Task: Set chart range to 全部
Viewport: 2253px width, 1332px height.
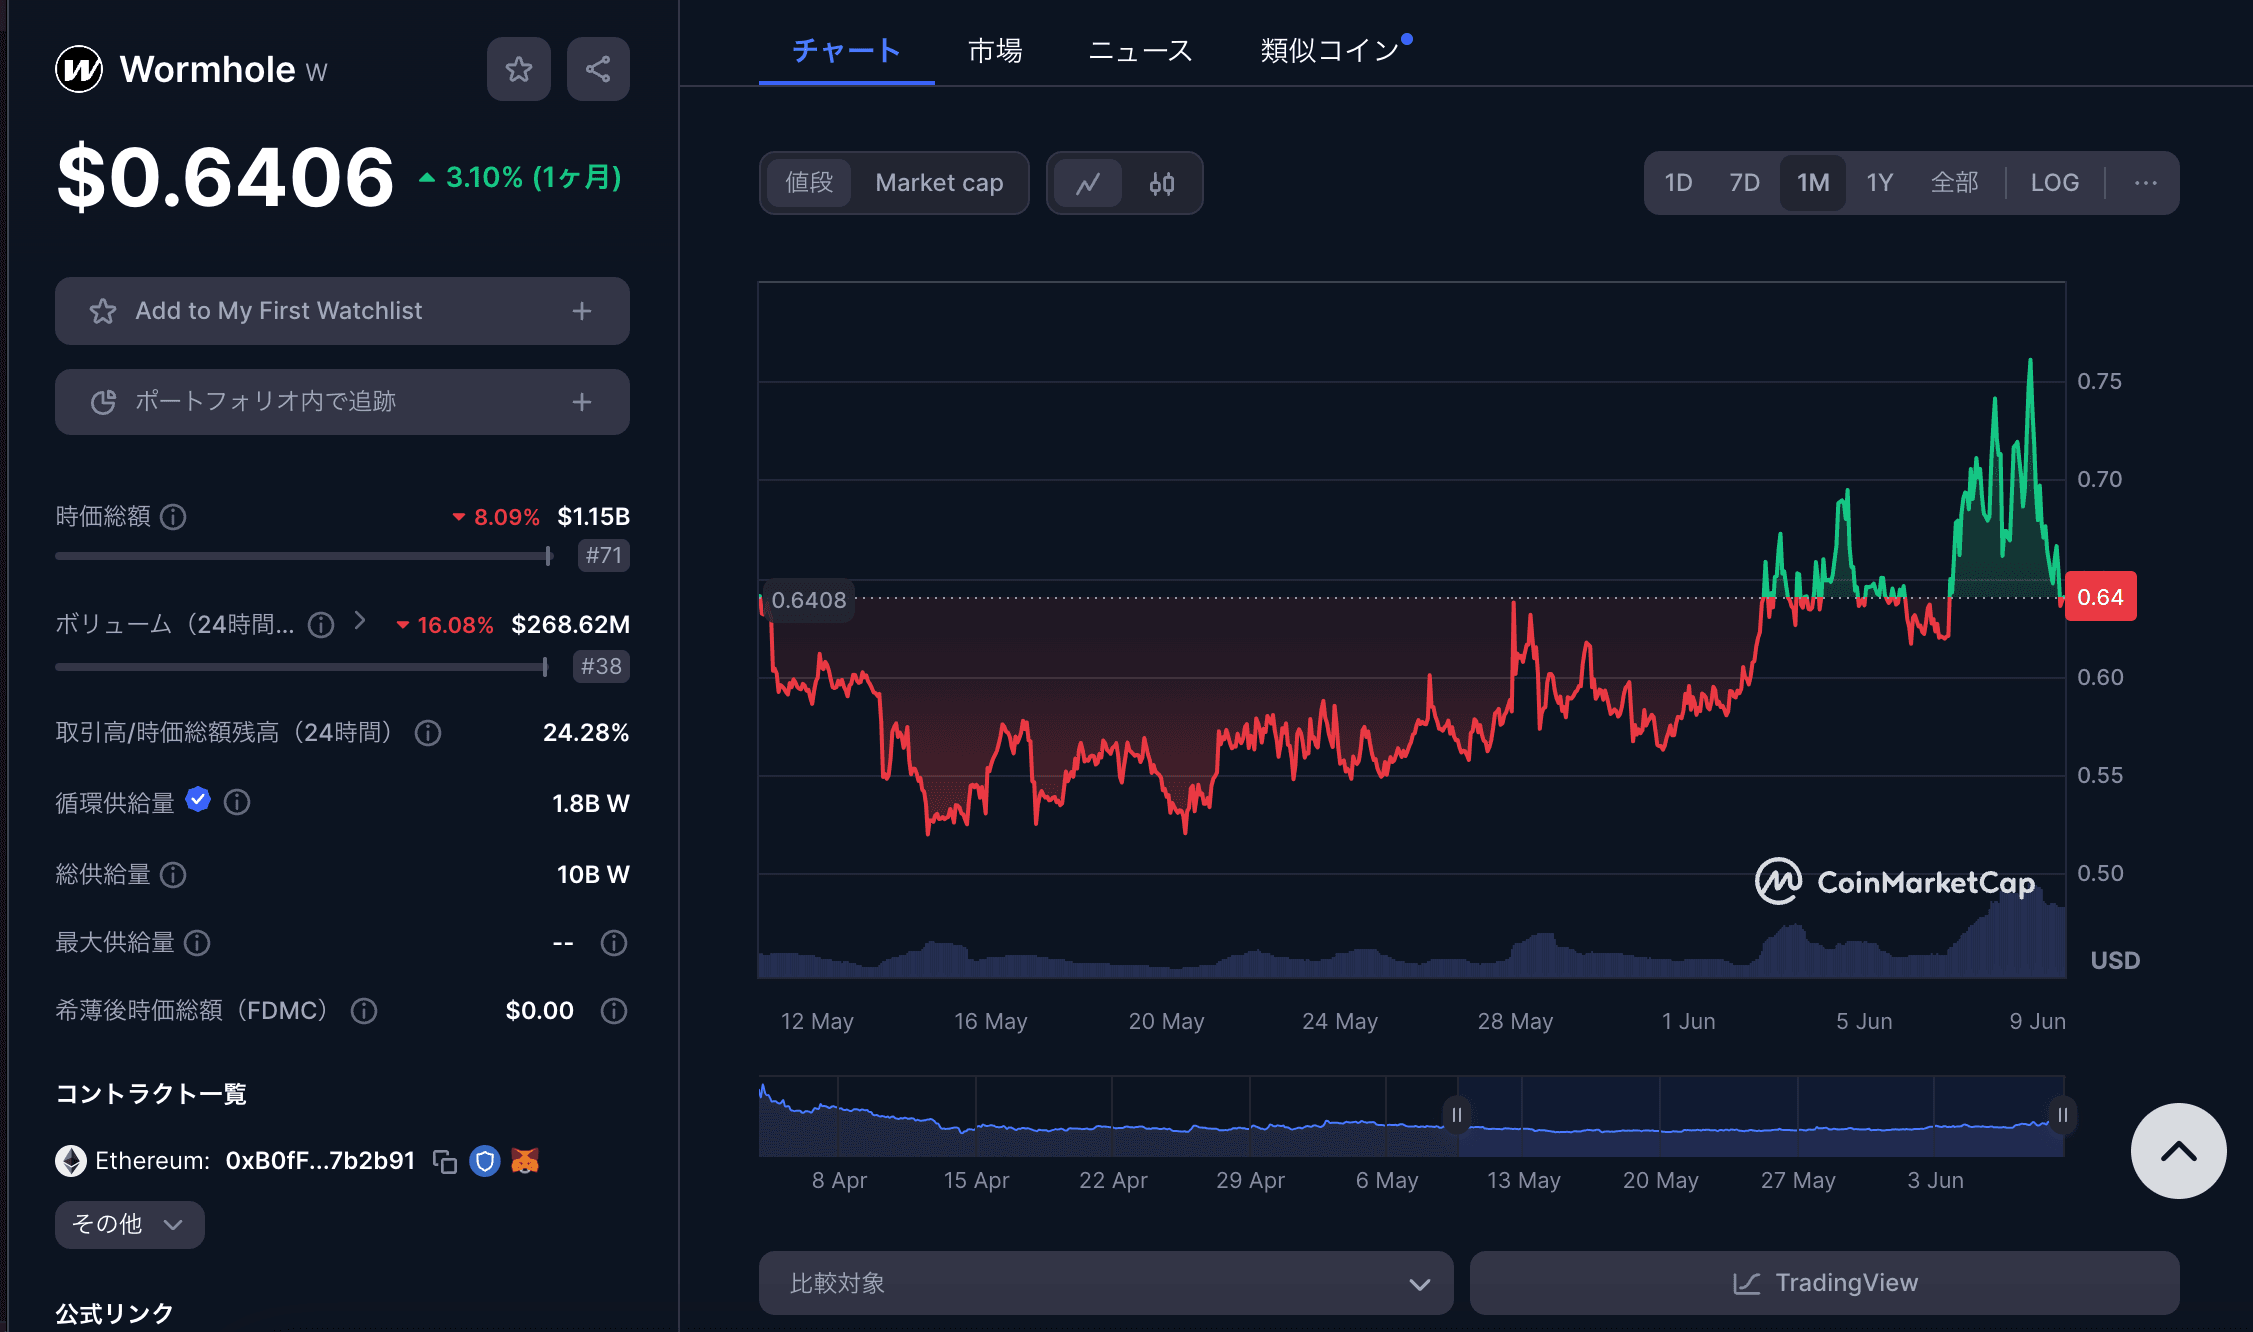Action: point(1954,183)
